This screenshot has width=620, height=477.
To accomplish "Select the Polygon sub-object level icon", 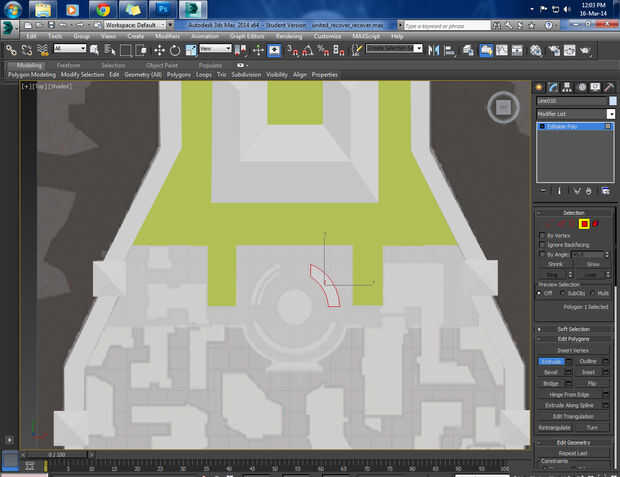I will [584, 224].
